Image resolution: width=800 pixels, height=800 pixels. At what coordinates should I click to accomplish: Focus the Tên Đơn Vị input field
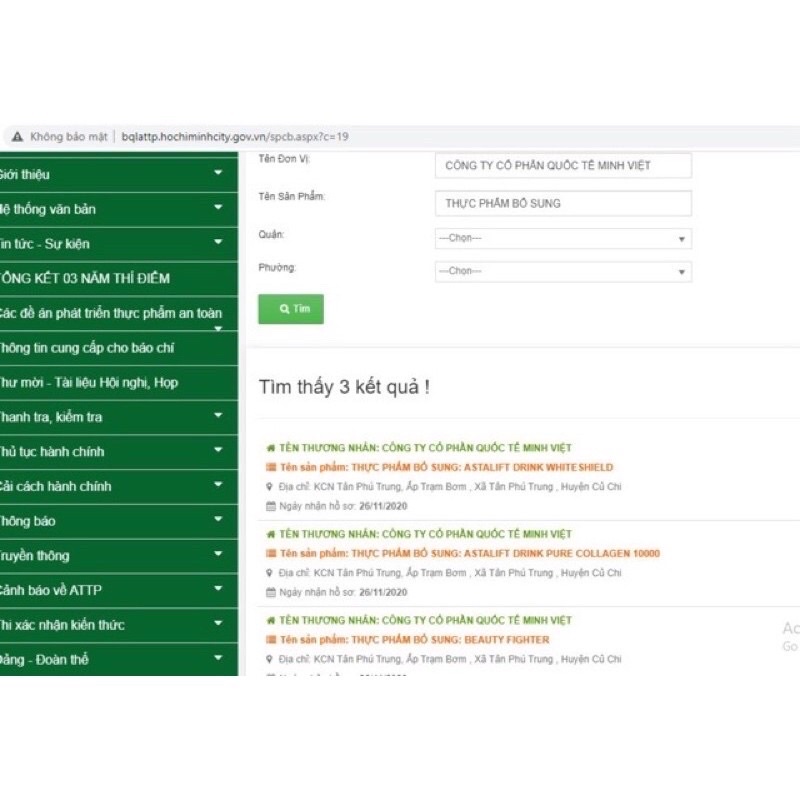point(563,165)
